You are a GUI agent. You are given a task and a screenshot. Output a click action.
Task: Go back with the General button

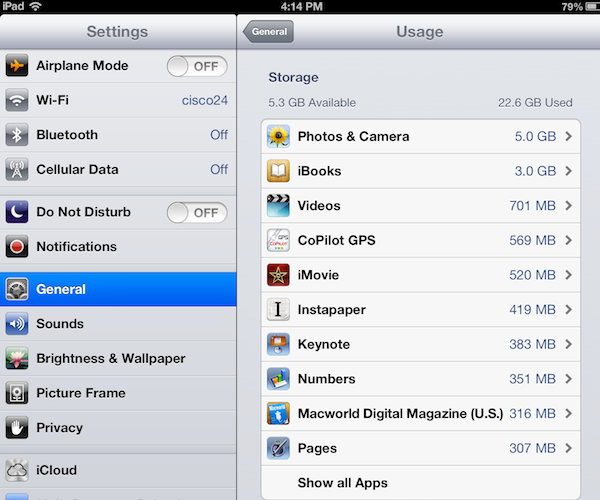pos(269,31)
